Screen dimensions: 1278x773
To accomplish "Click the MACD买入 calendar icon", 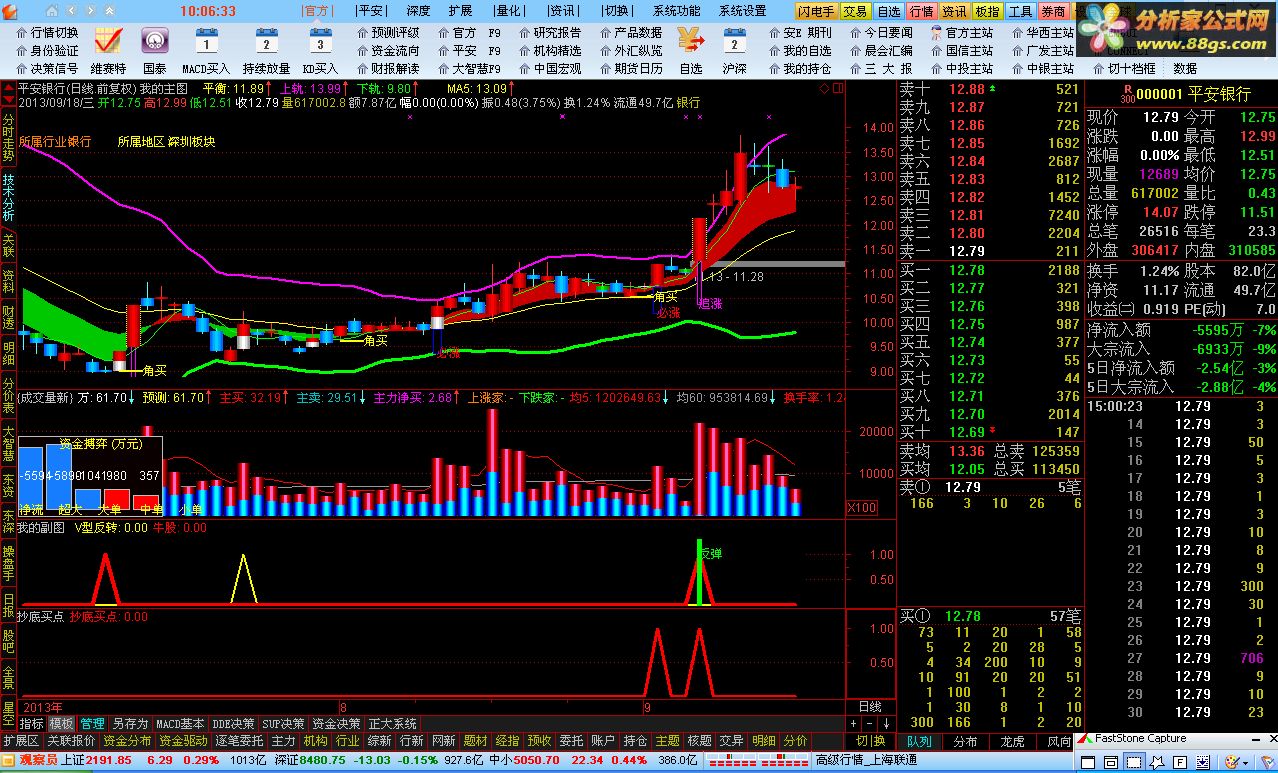I will coord(207,42).
